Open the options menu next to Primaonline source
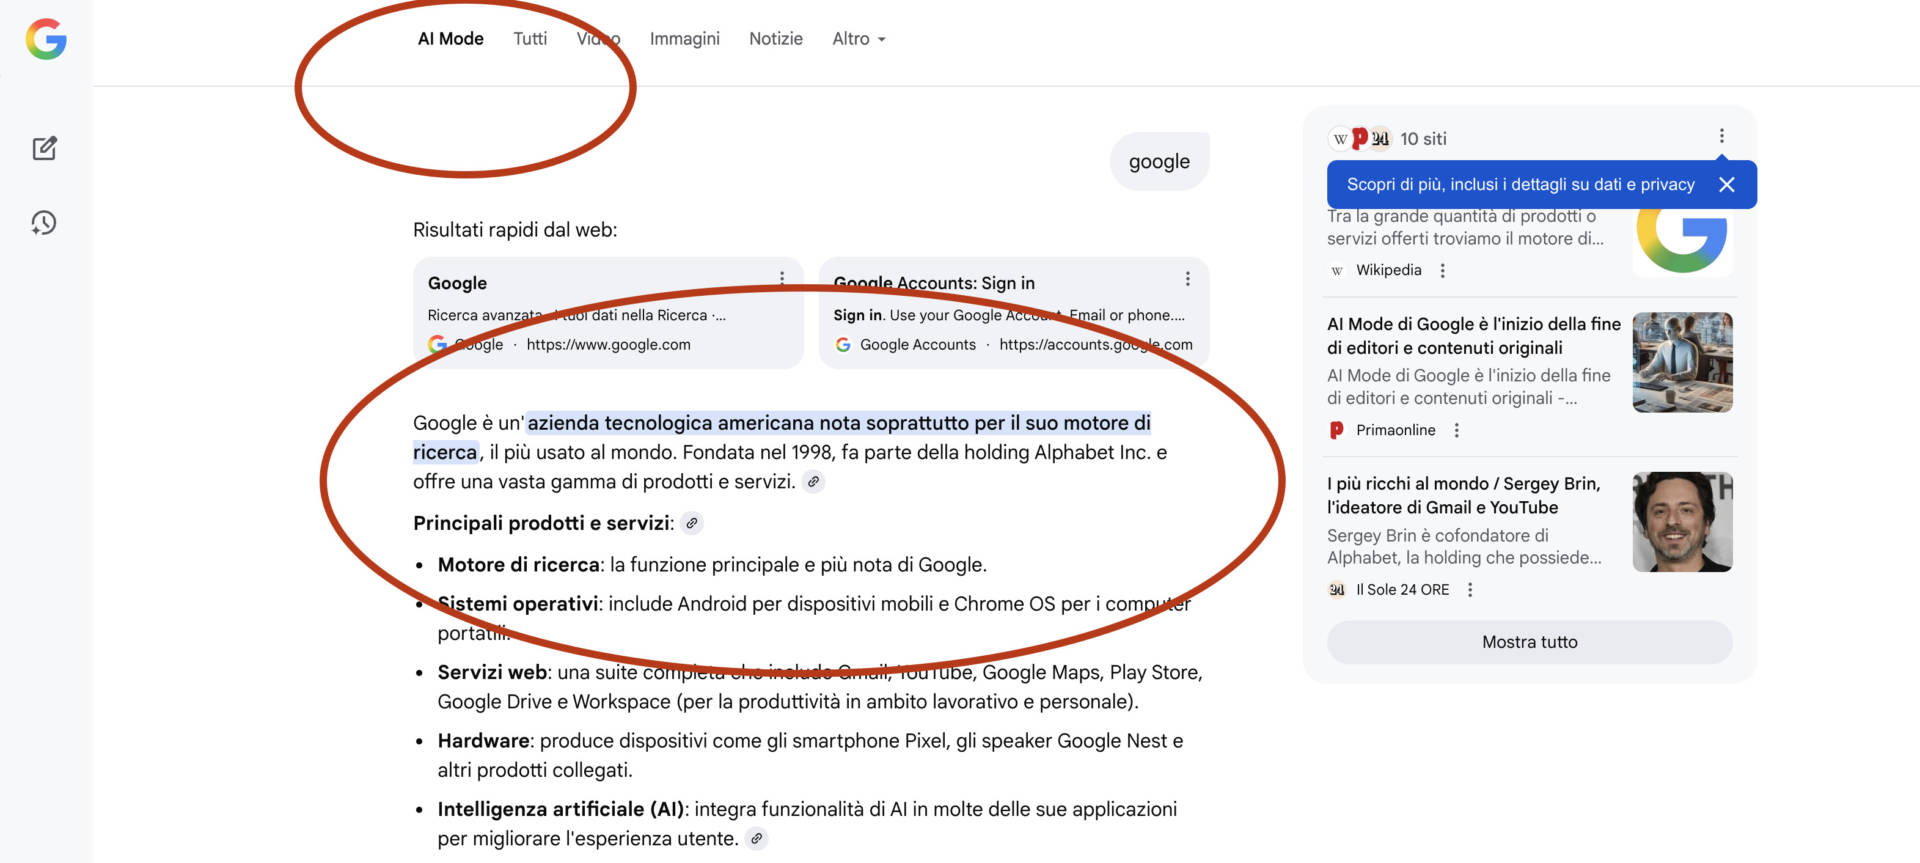The width and height of the screenshot is (1920, 863). (x=1456, y=430)
